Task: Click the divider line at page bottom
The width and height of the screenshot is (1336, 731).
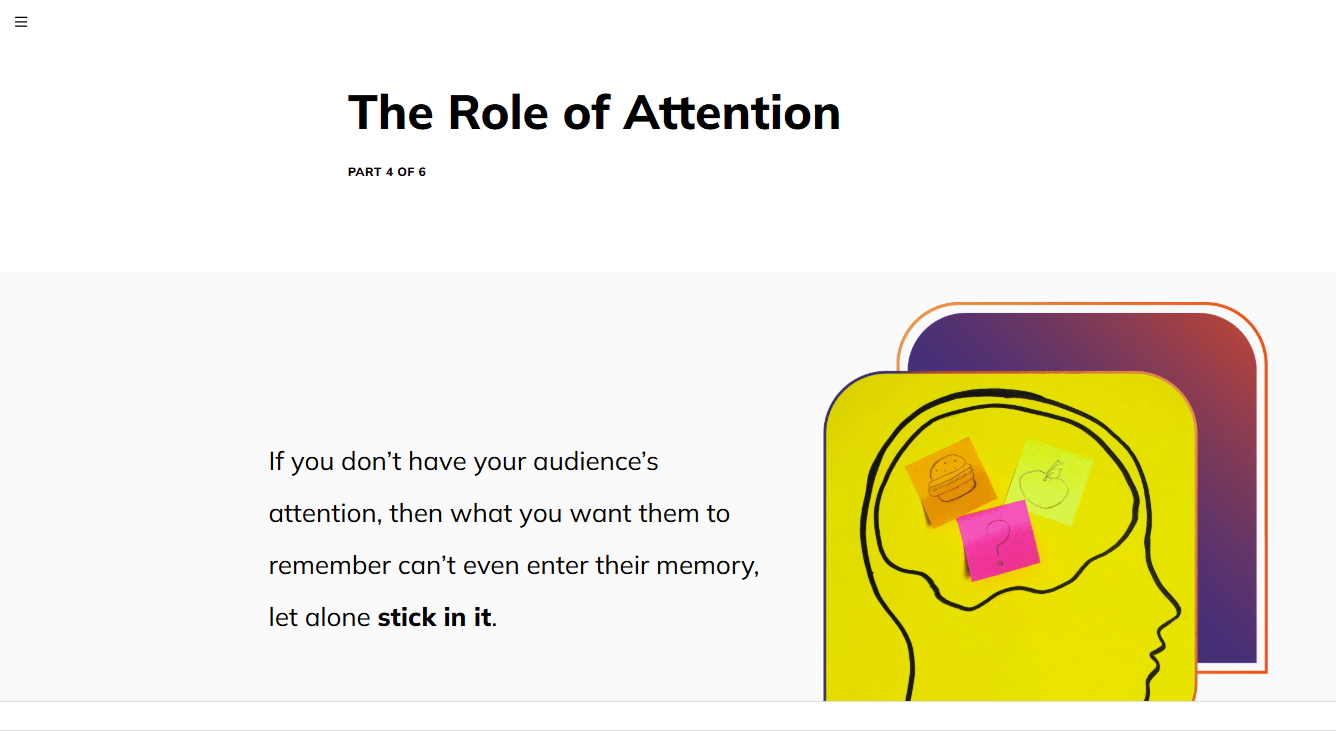Action: pos(668,702)
